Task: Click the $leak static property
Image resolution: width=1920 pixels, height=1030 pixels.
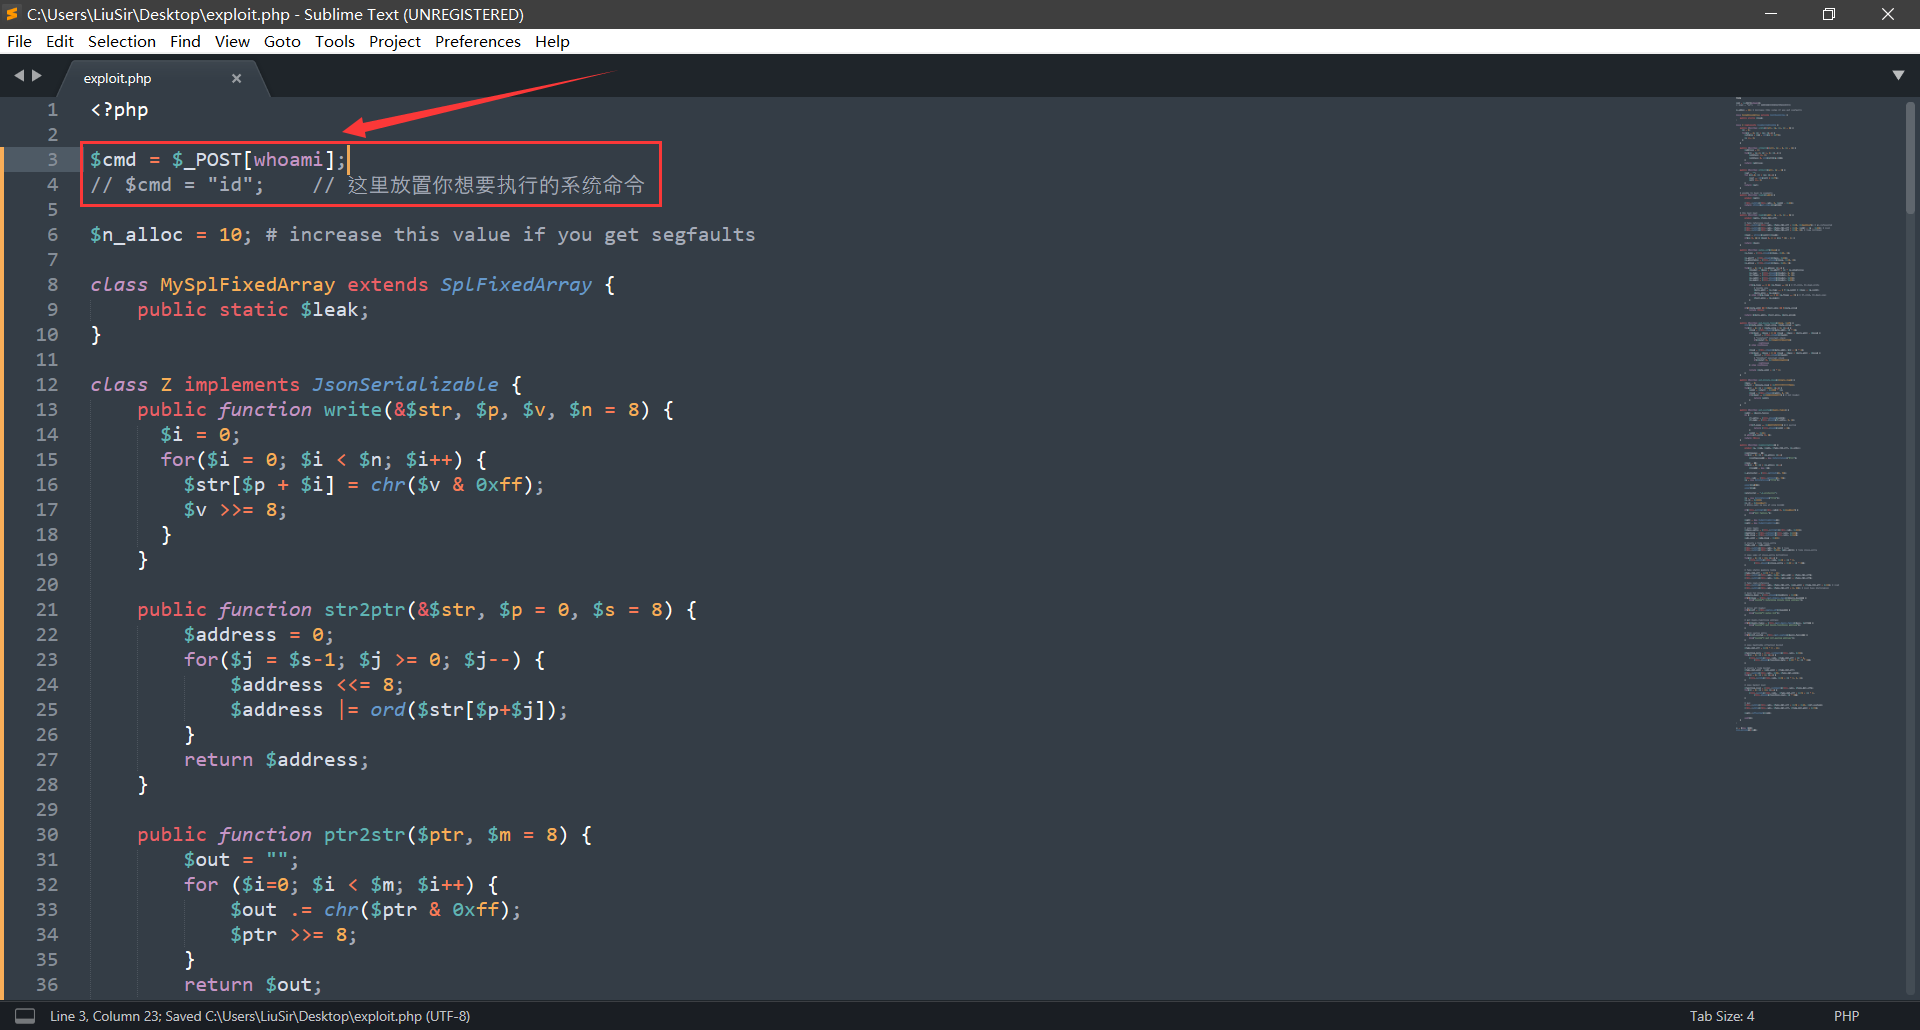Action: click(x=329, y=310)
